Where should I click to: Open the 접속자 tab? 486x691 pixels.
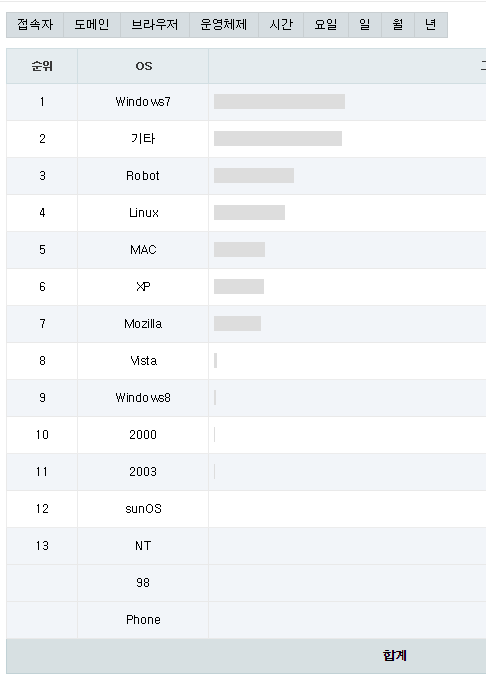[35, 25]
